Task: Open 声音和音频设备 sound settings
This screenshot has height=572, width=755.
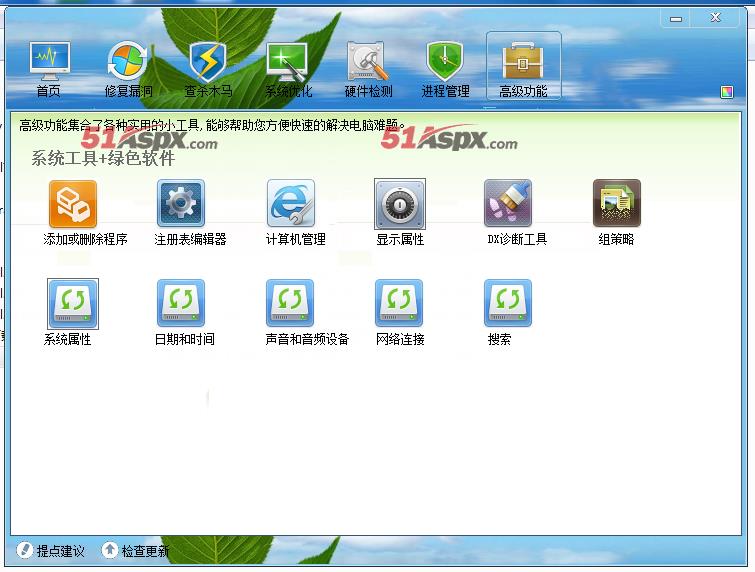Action: [x=290, y=303]
